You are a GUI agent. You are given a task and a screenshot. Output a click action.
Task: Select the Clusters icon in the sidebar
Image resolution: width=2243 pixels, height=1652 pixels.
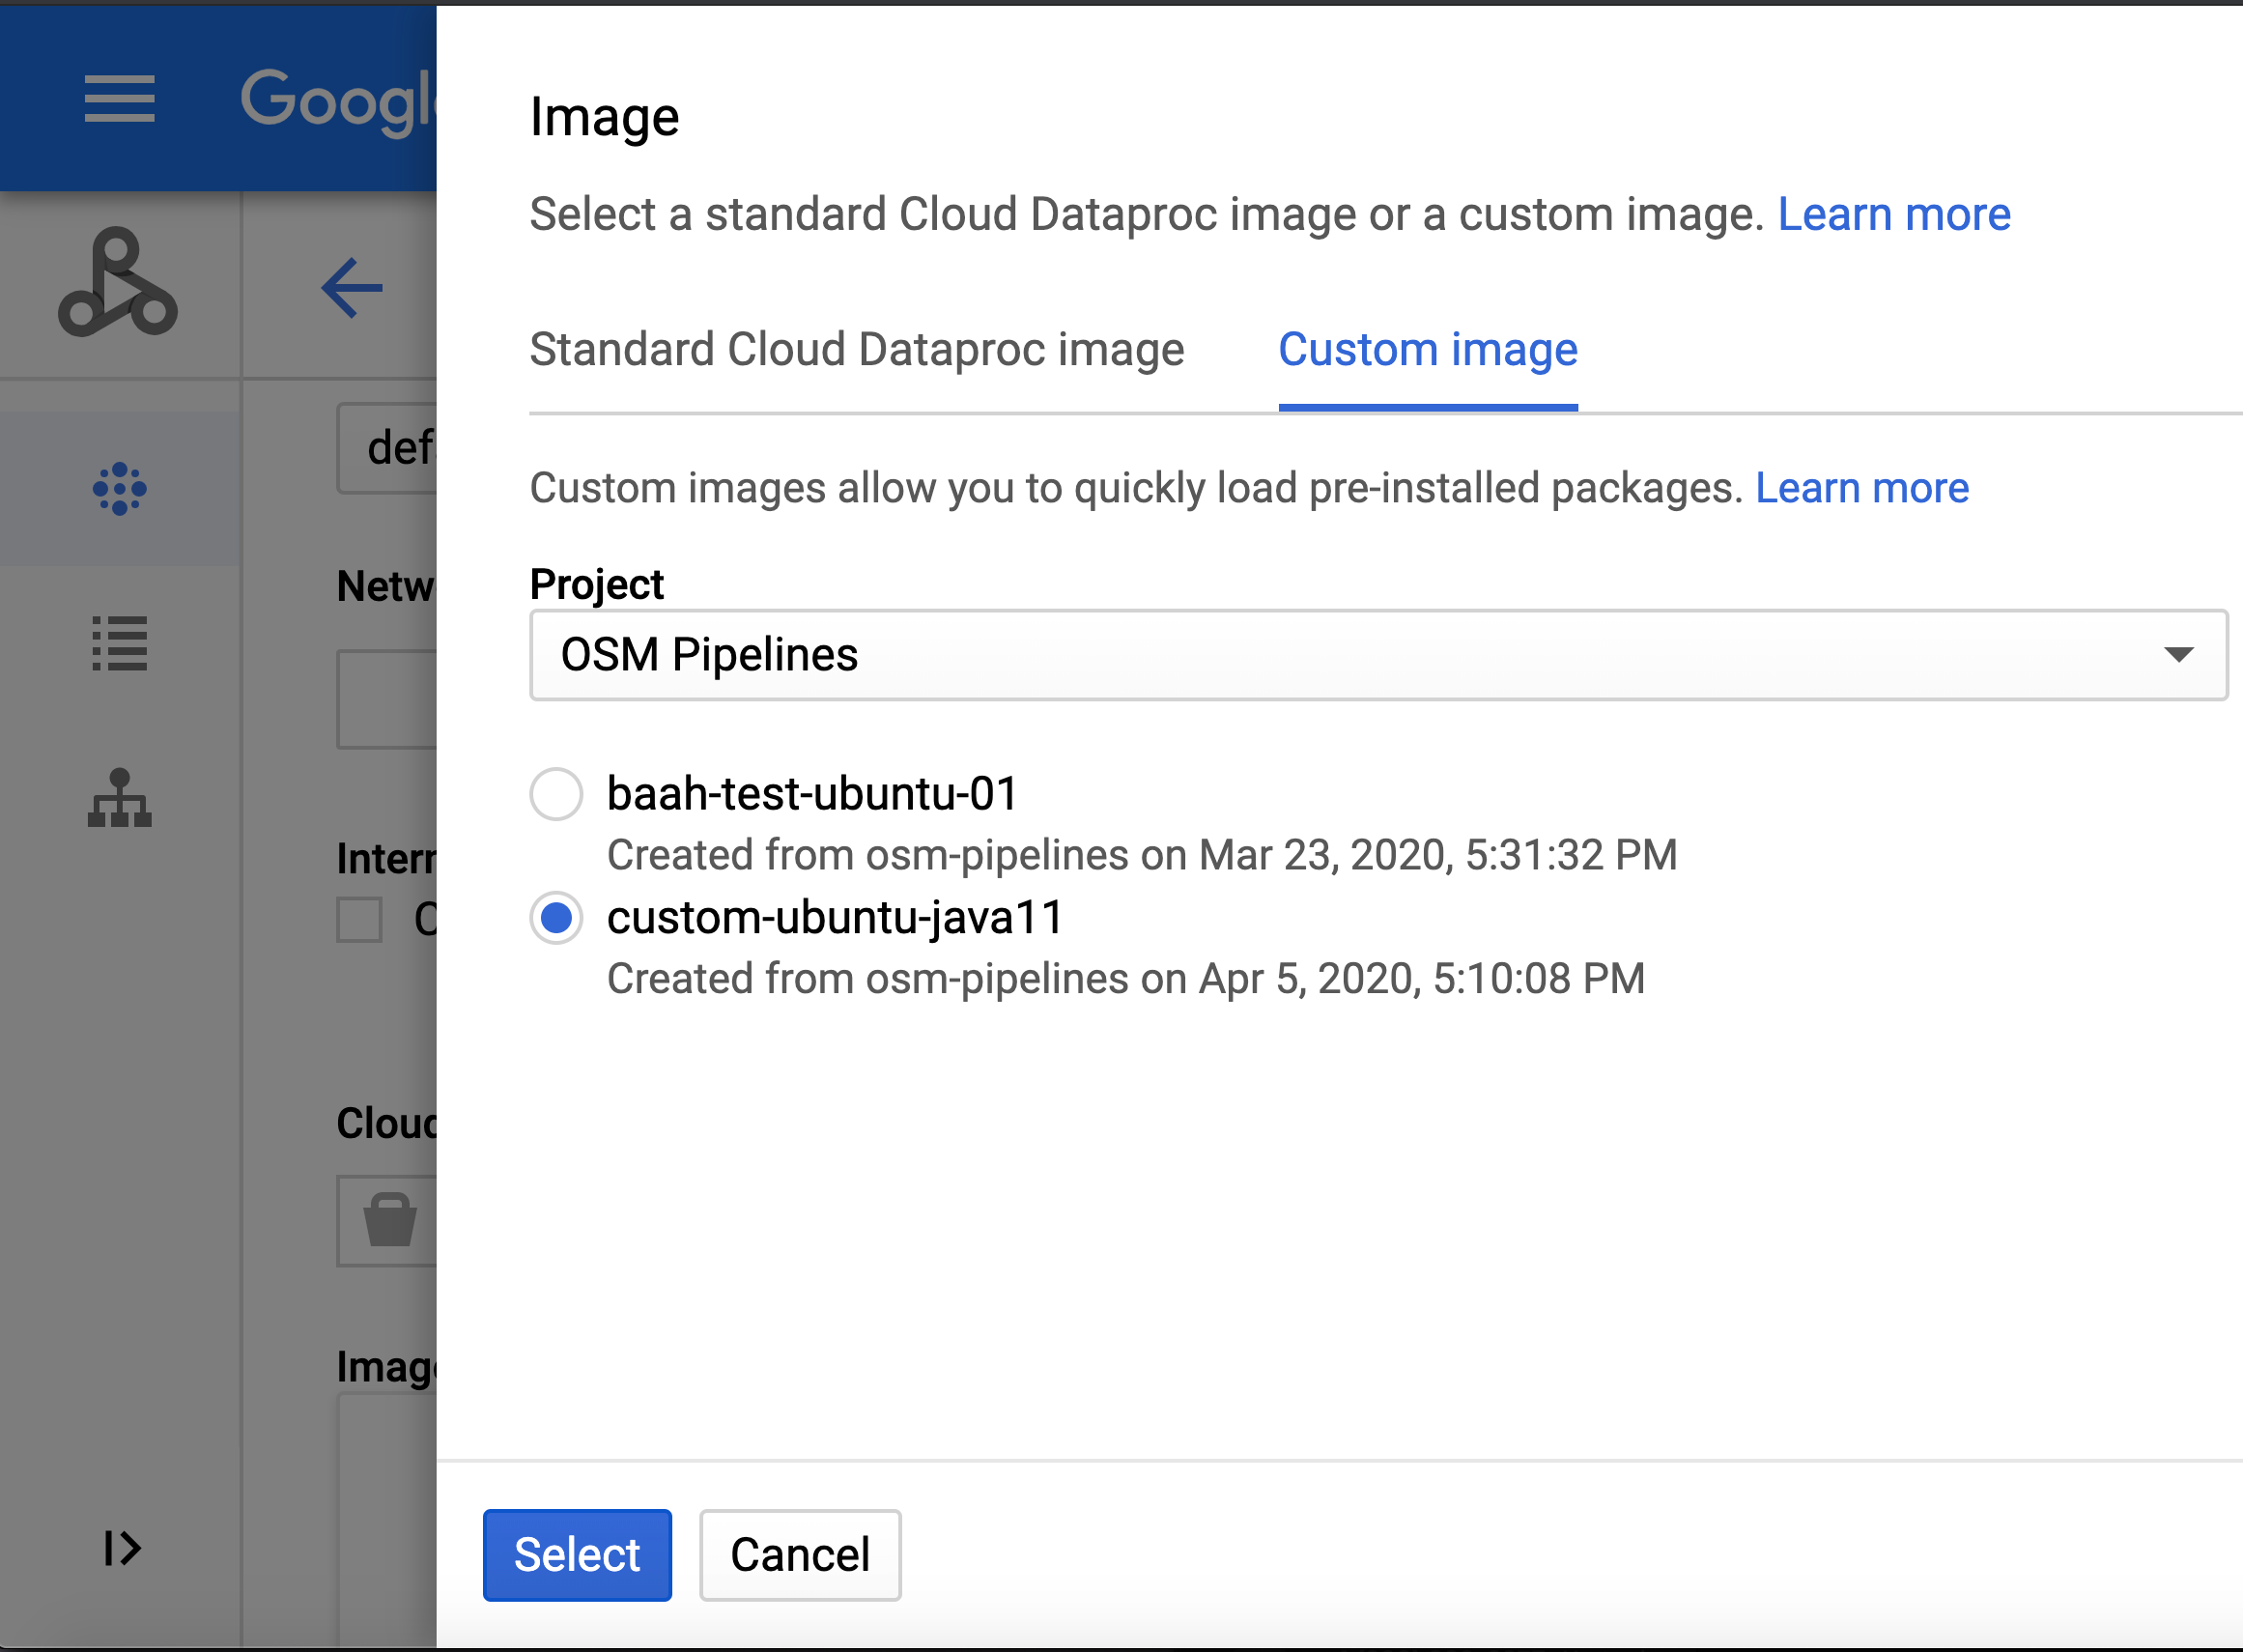pyautogui.click(x=119, y=487)
